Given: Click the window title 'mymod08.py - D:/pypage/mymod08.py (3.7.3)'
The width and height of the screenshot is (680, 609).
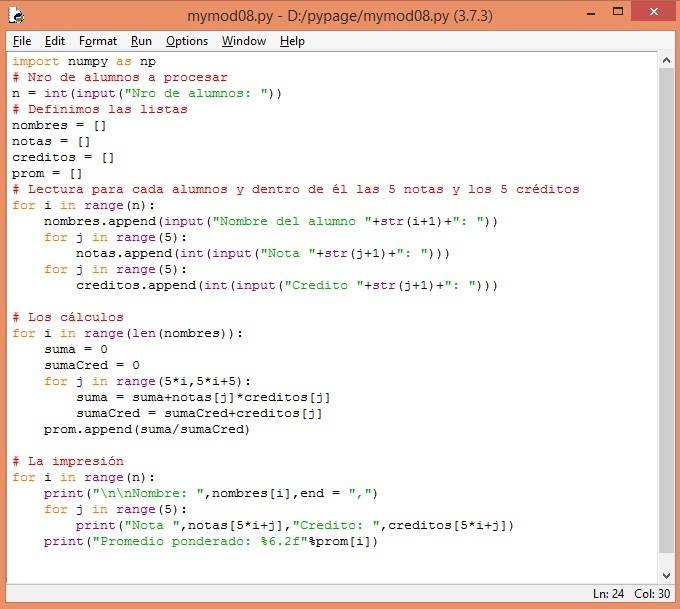Looking at the screenshot, I should (x=340, y=16).
